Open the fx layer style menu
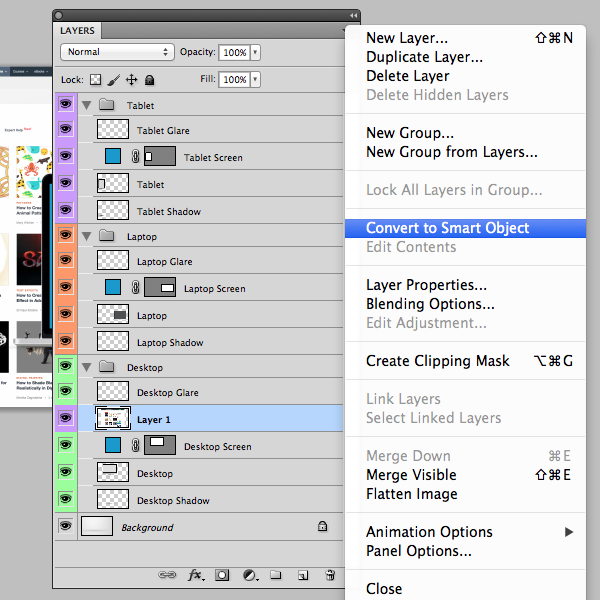Screen dimensions: 600x600 click(x=196, y=575)
